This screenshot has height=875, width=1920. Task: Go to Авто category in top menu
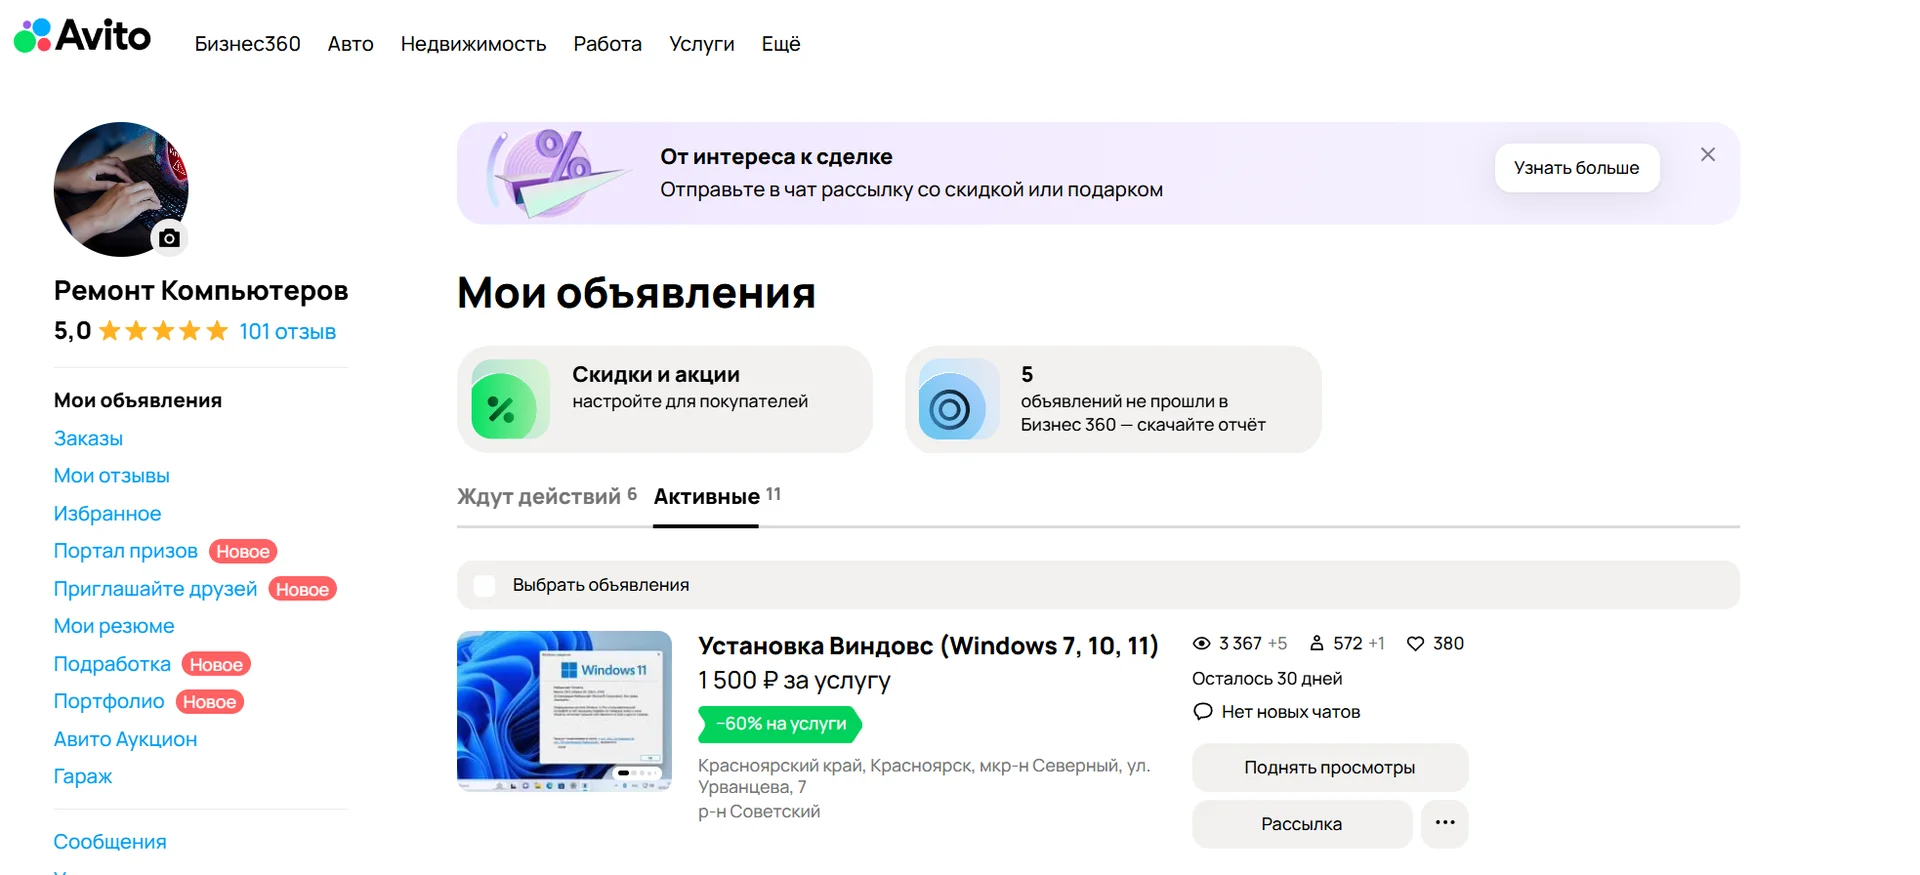350,44
